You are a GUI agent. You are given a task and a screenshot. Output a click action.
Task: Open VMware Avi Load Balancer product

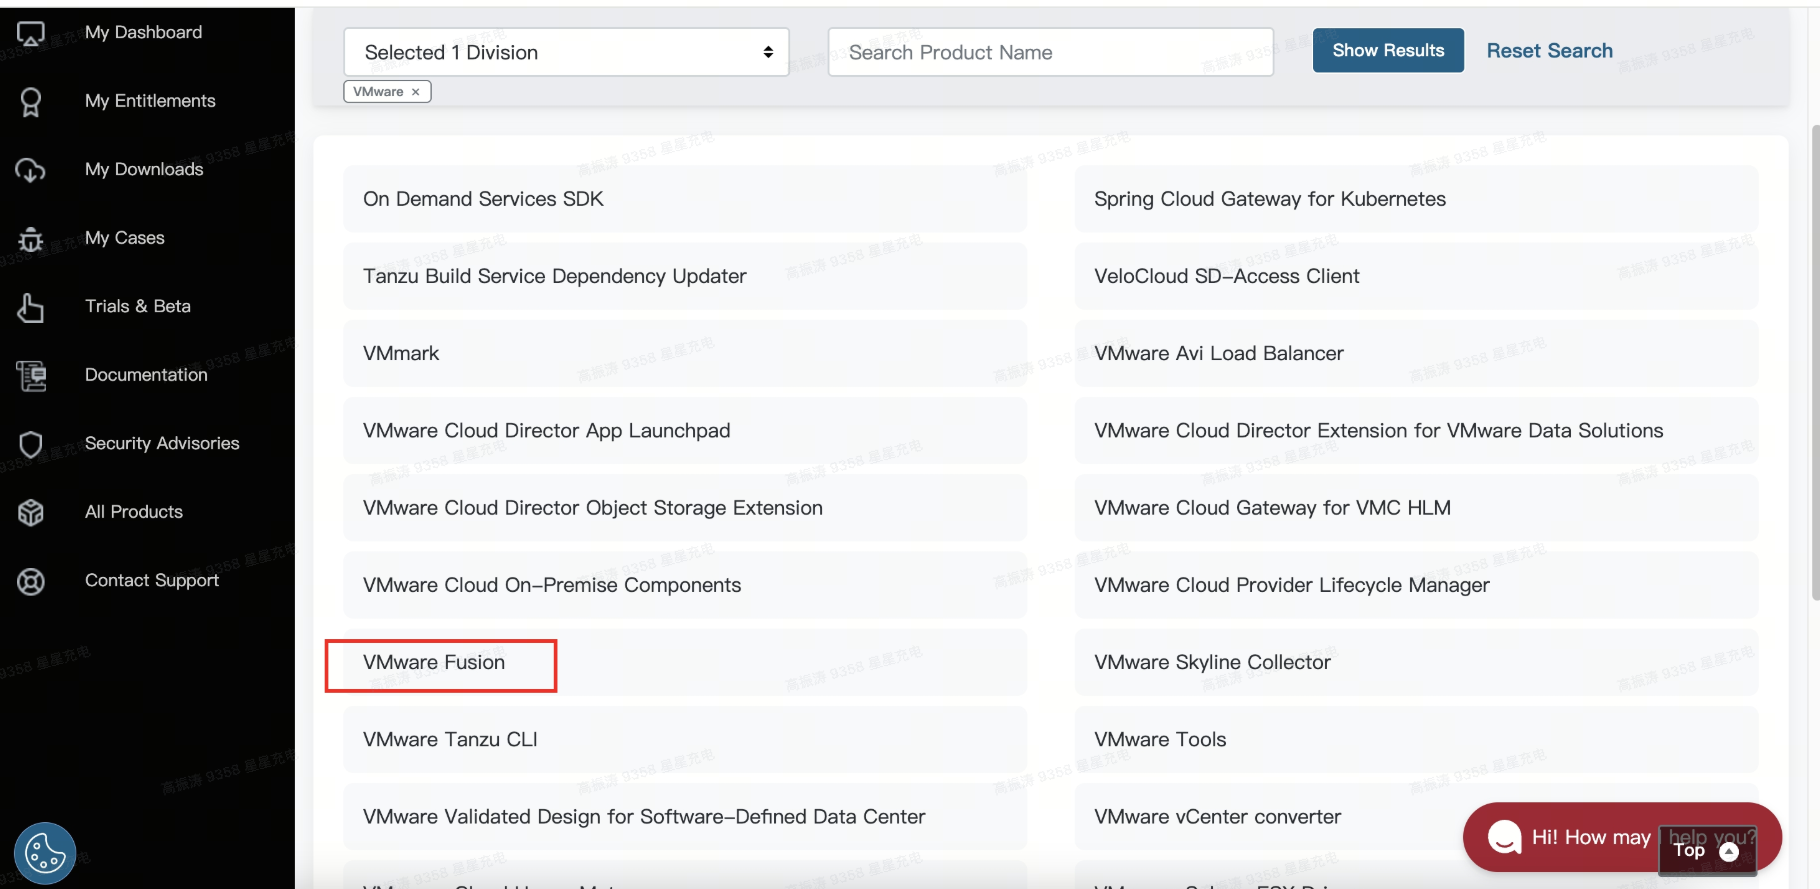(x=1416, y=353)
